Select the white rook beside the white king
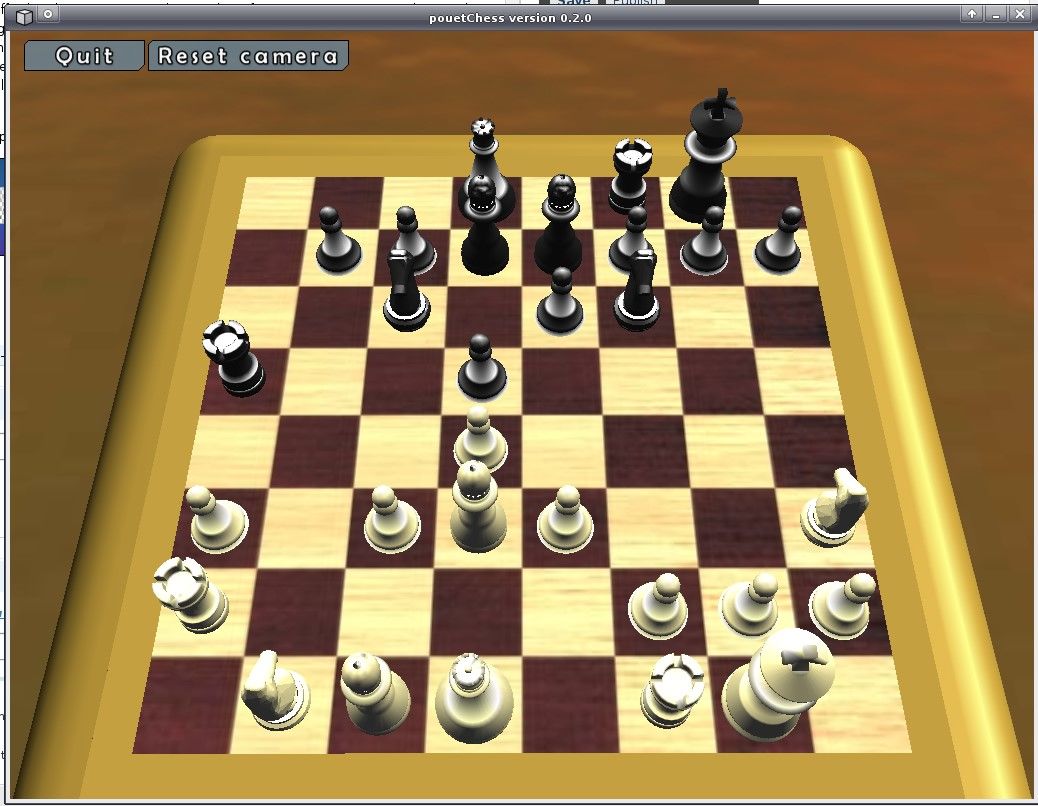Image resolution: width=1038 pixels, height=806 pixels. coord(671,689)
